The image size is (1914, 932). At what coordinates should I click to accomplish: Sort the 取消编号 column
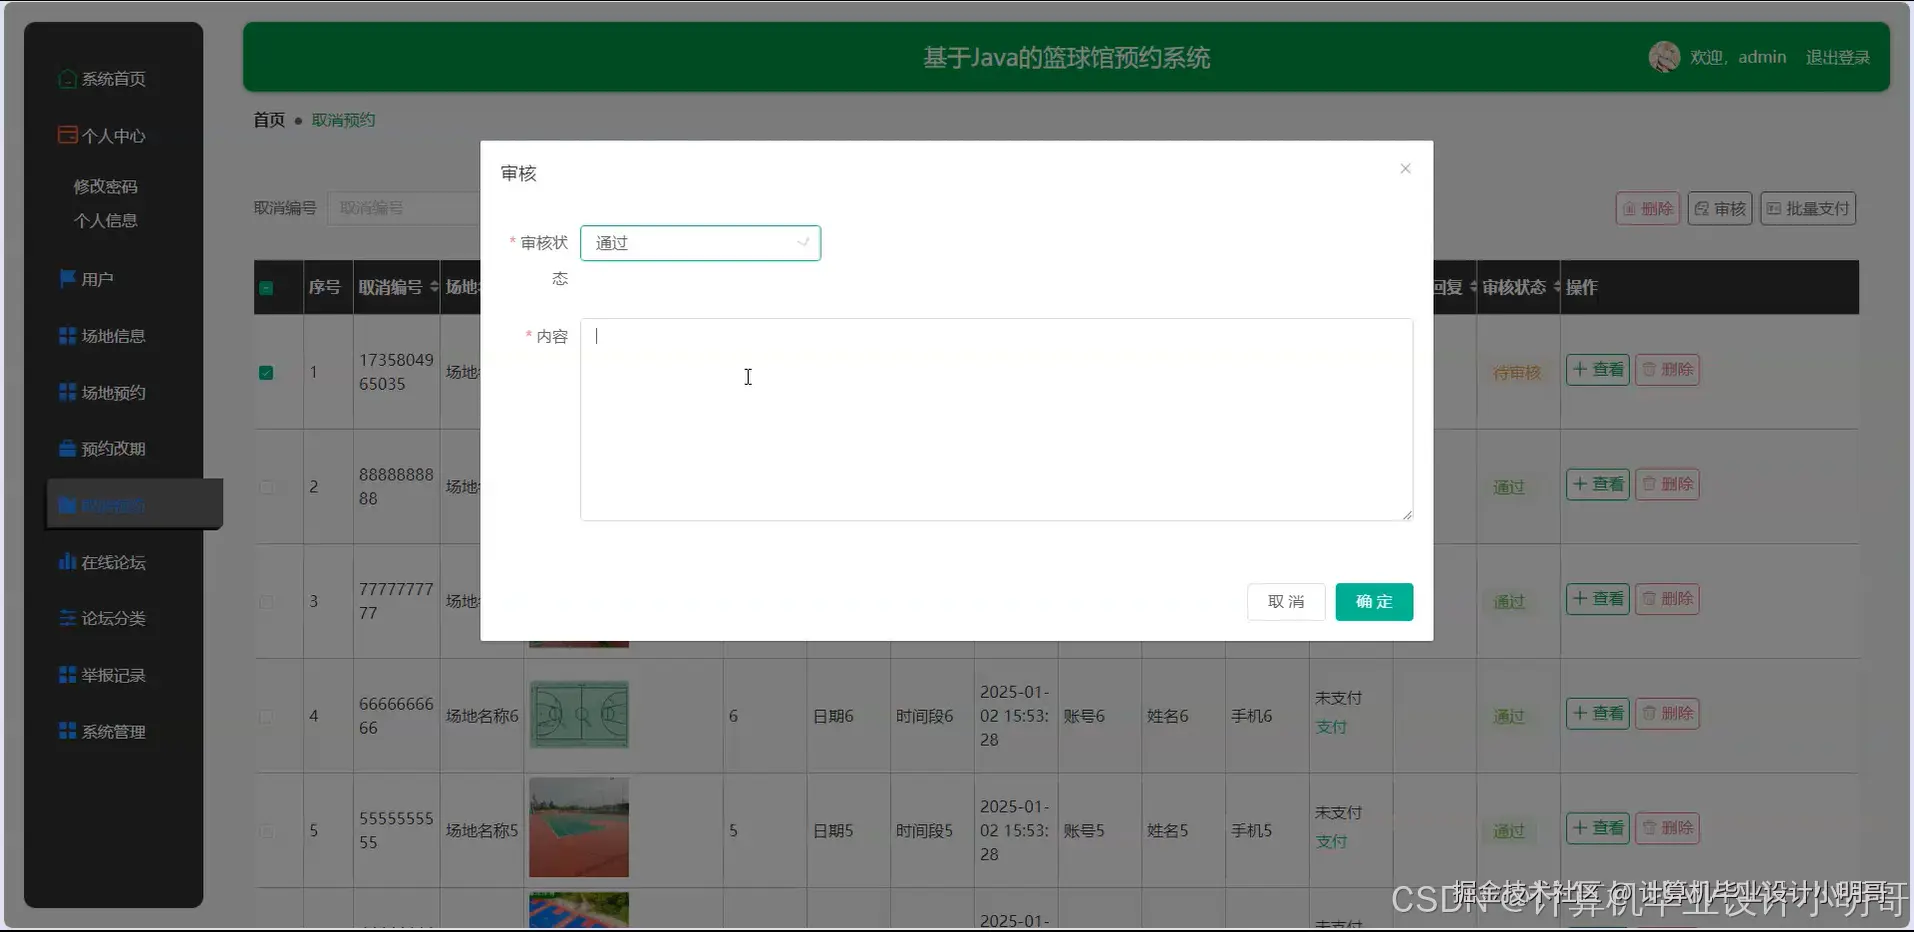click(435, 287)
